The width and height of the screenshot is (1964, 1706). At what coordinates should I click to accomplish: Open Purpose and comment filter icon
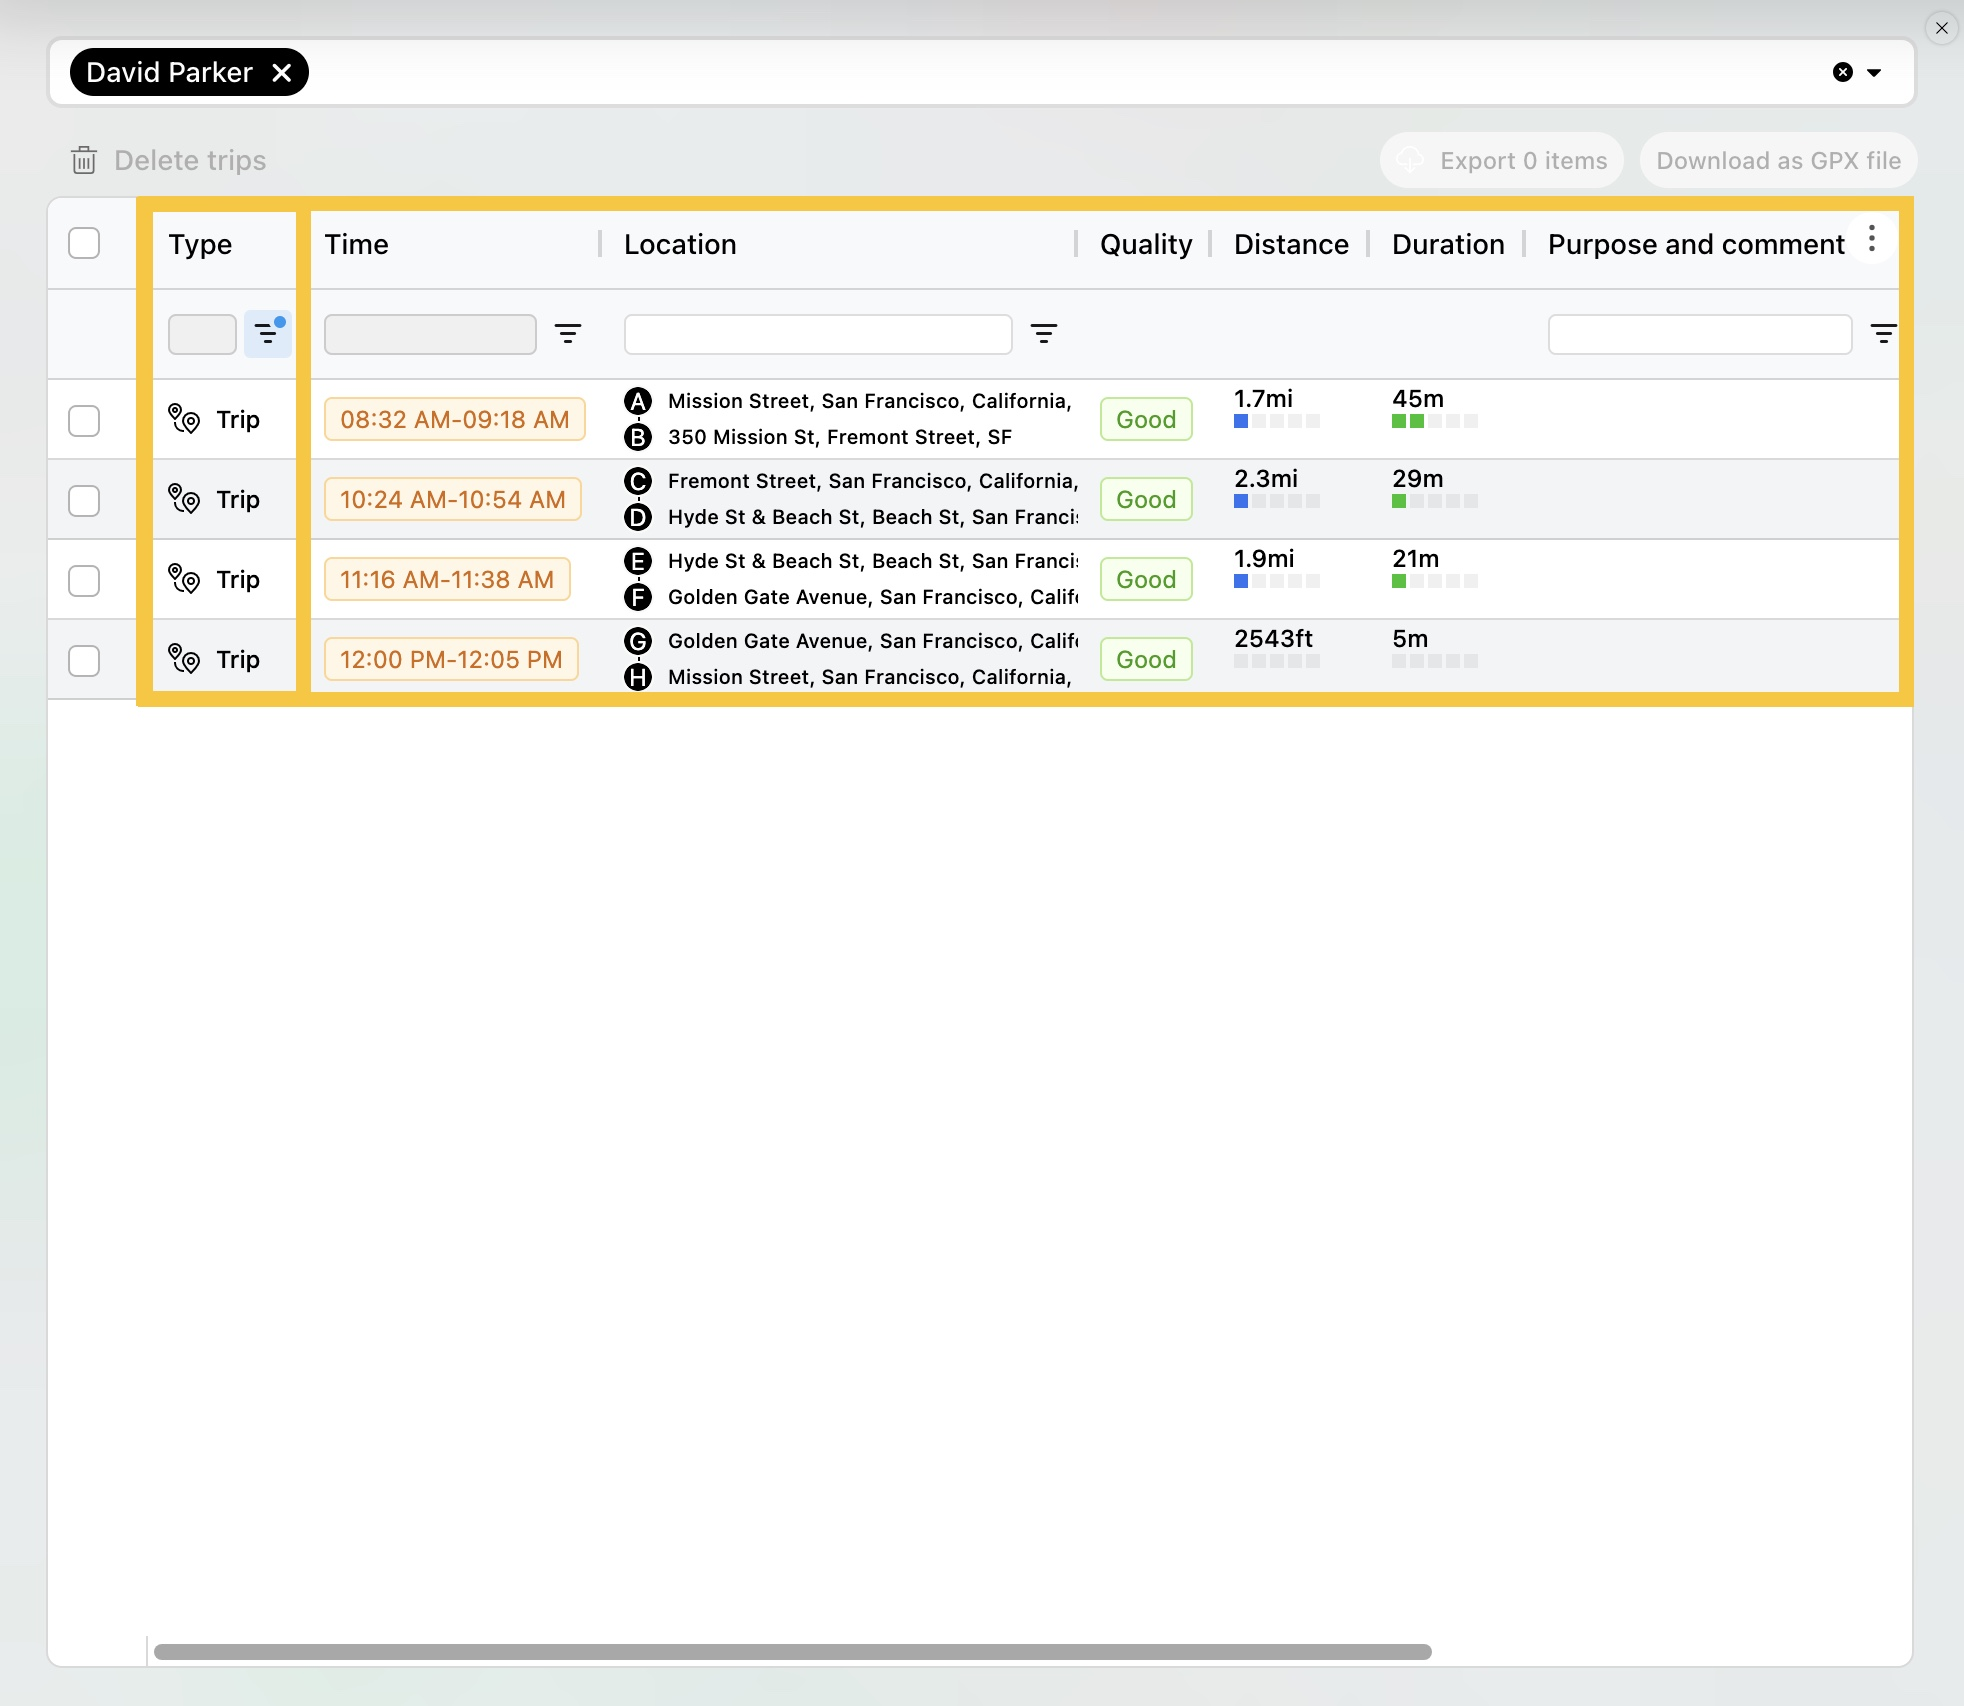(1883, 333)
